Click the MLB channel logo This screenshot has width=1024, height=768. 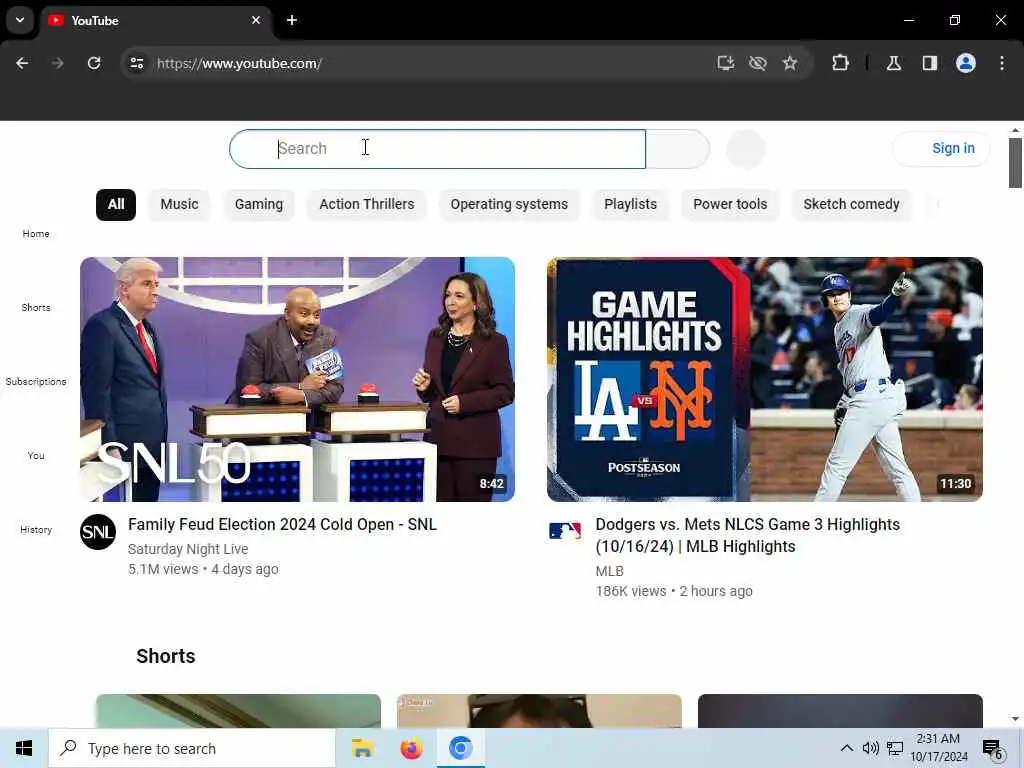pos(565,531)
